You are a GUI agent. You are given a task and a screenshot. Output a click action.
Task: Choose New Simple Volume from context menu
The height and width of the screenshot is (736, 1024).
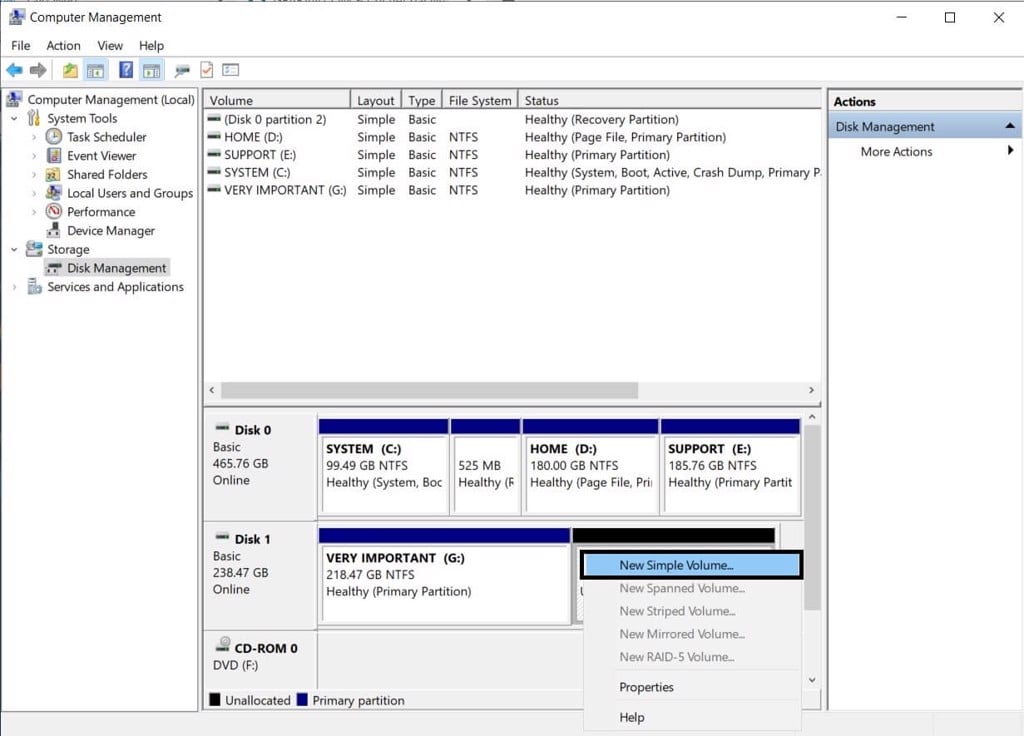tap(692, 565)
